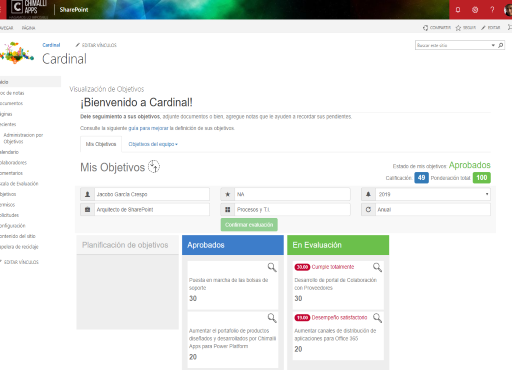Open Documentos in left navigation
The height and width of the screenshot is (384, 512).
click(11, 103)
